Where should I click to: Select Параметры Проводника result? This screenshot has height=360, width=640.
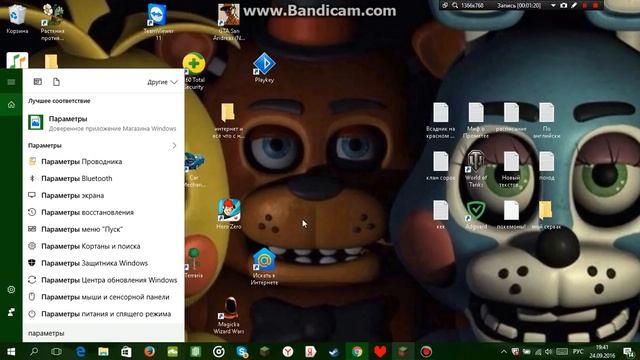(x=103, y=162)
